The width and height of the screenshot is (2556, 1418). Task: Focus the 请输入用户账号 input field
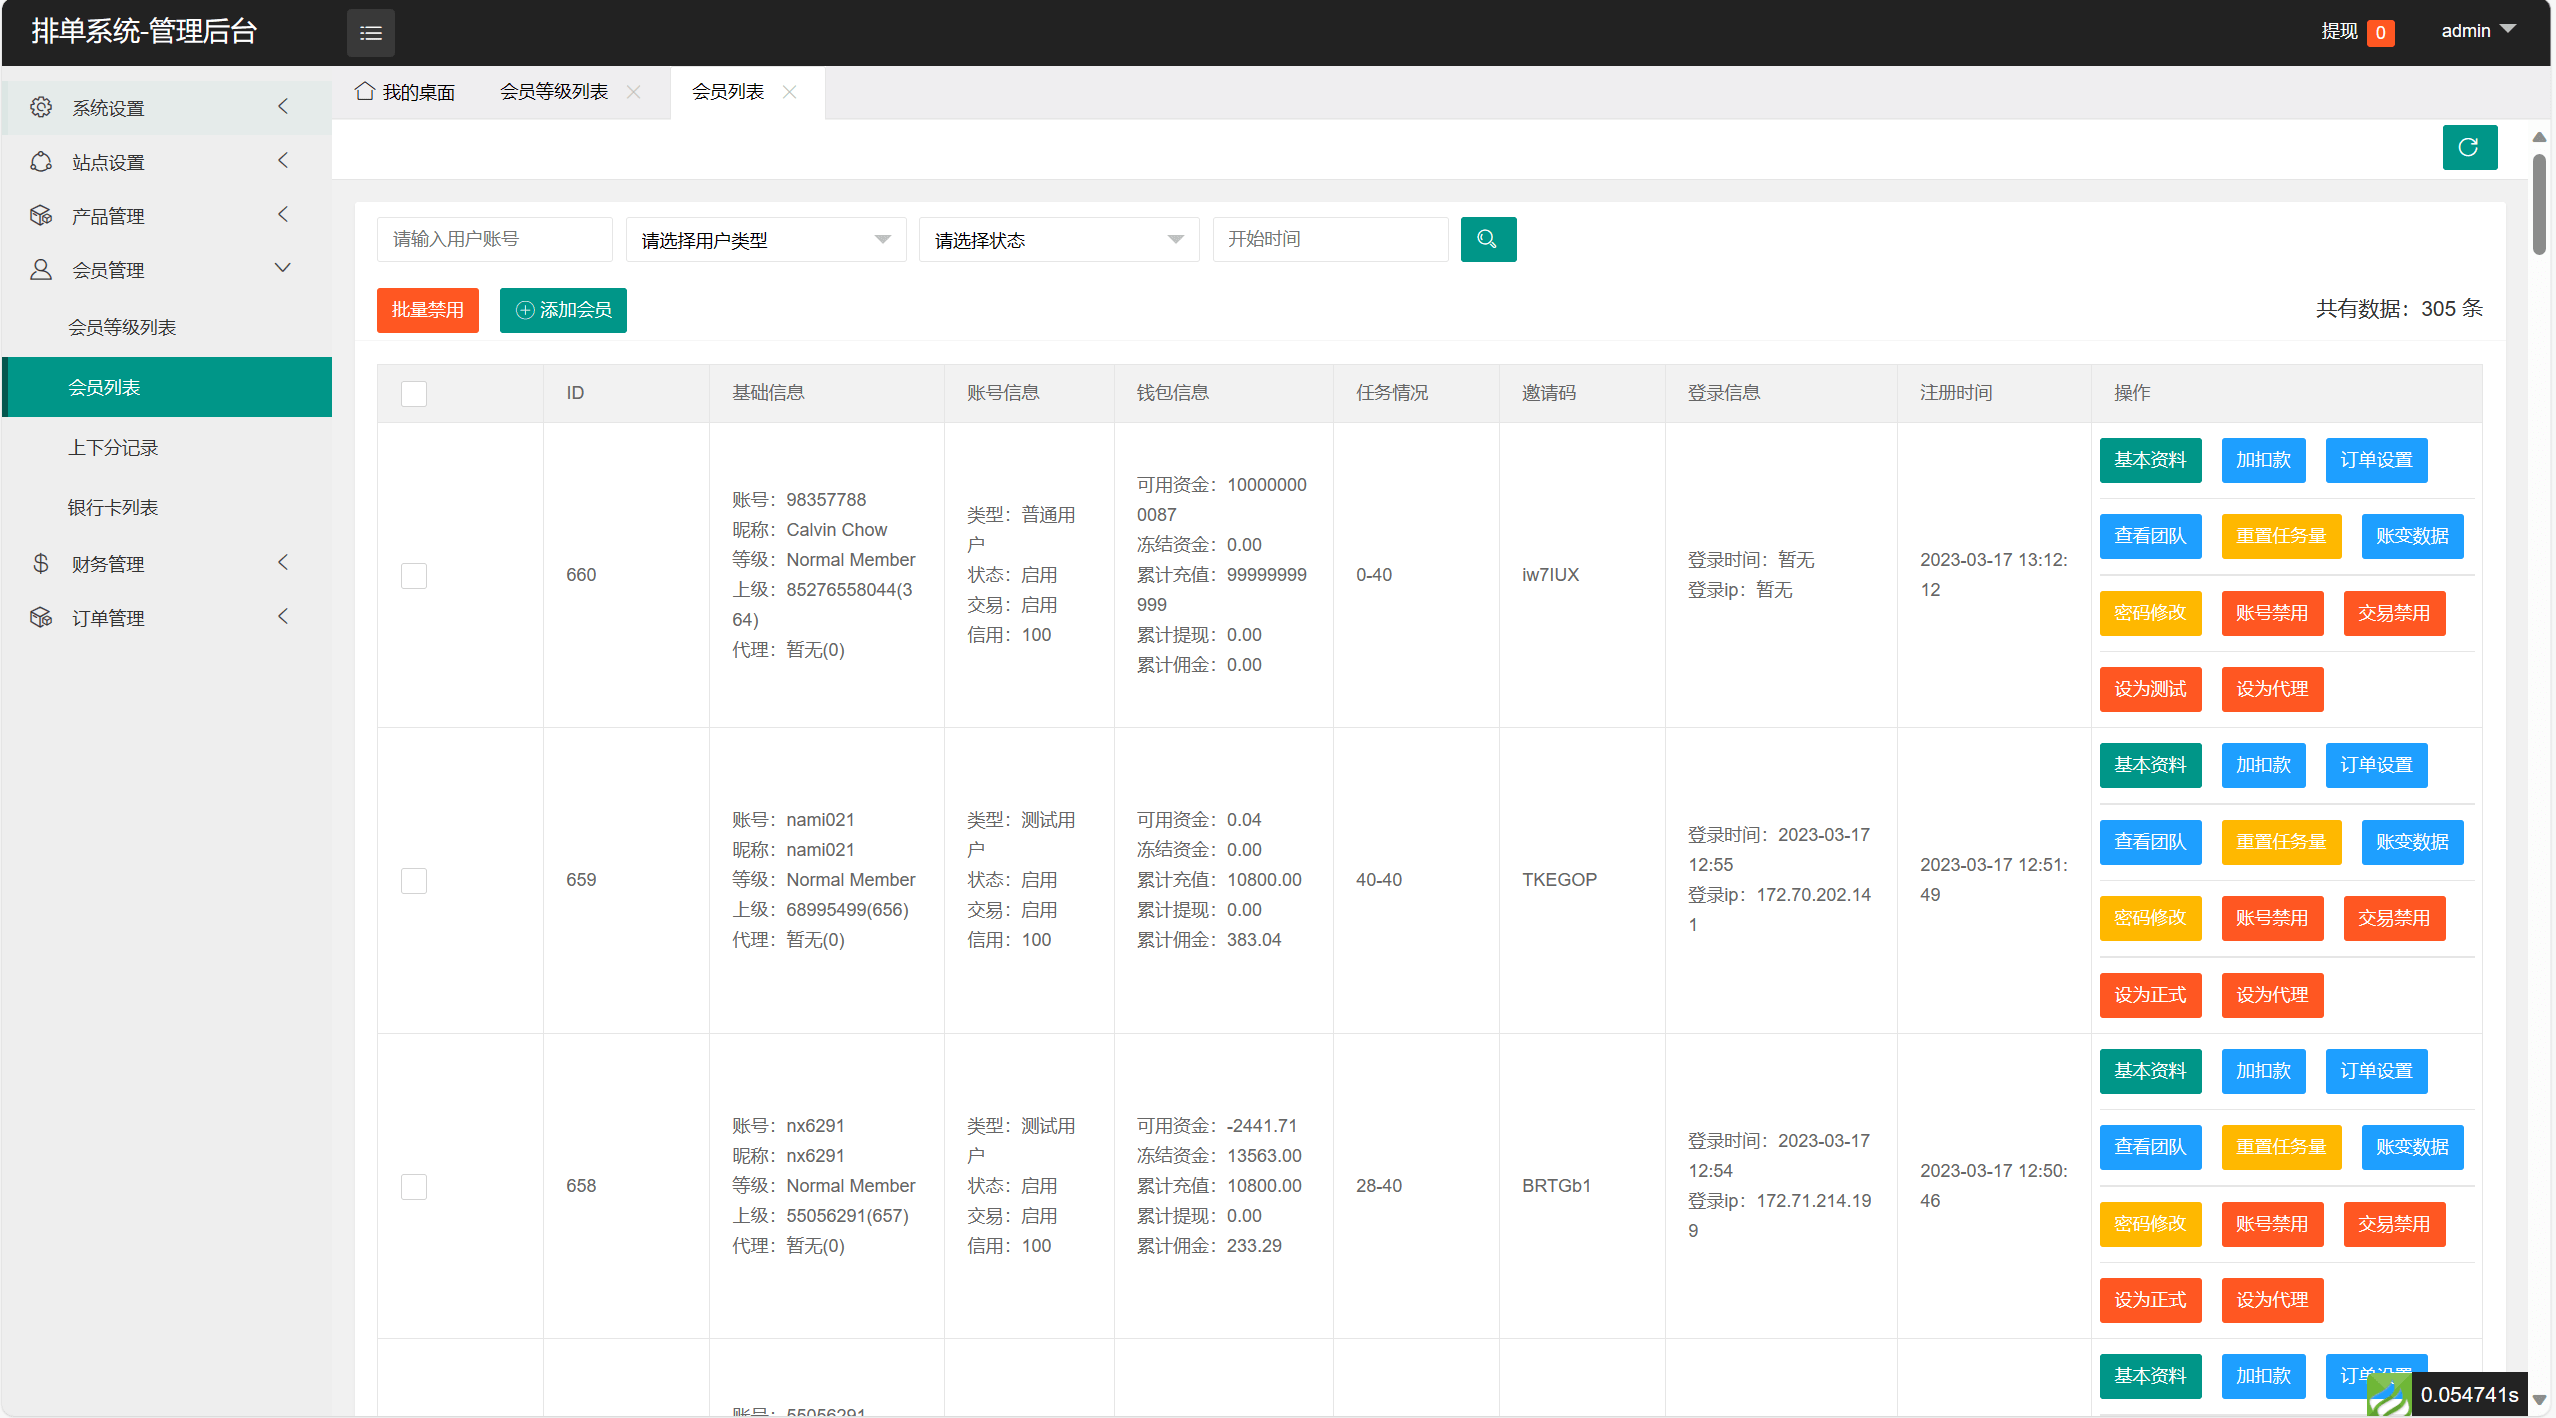click(495, 240)
